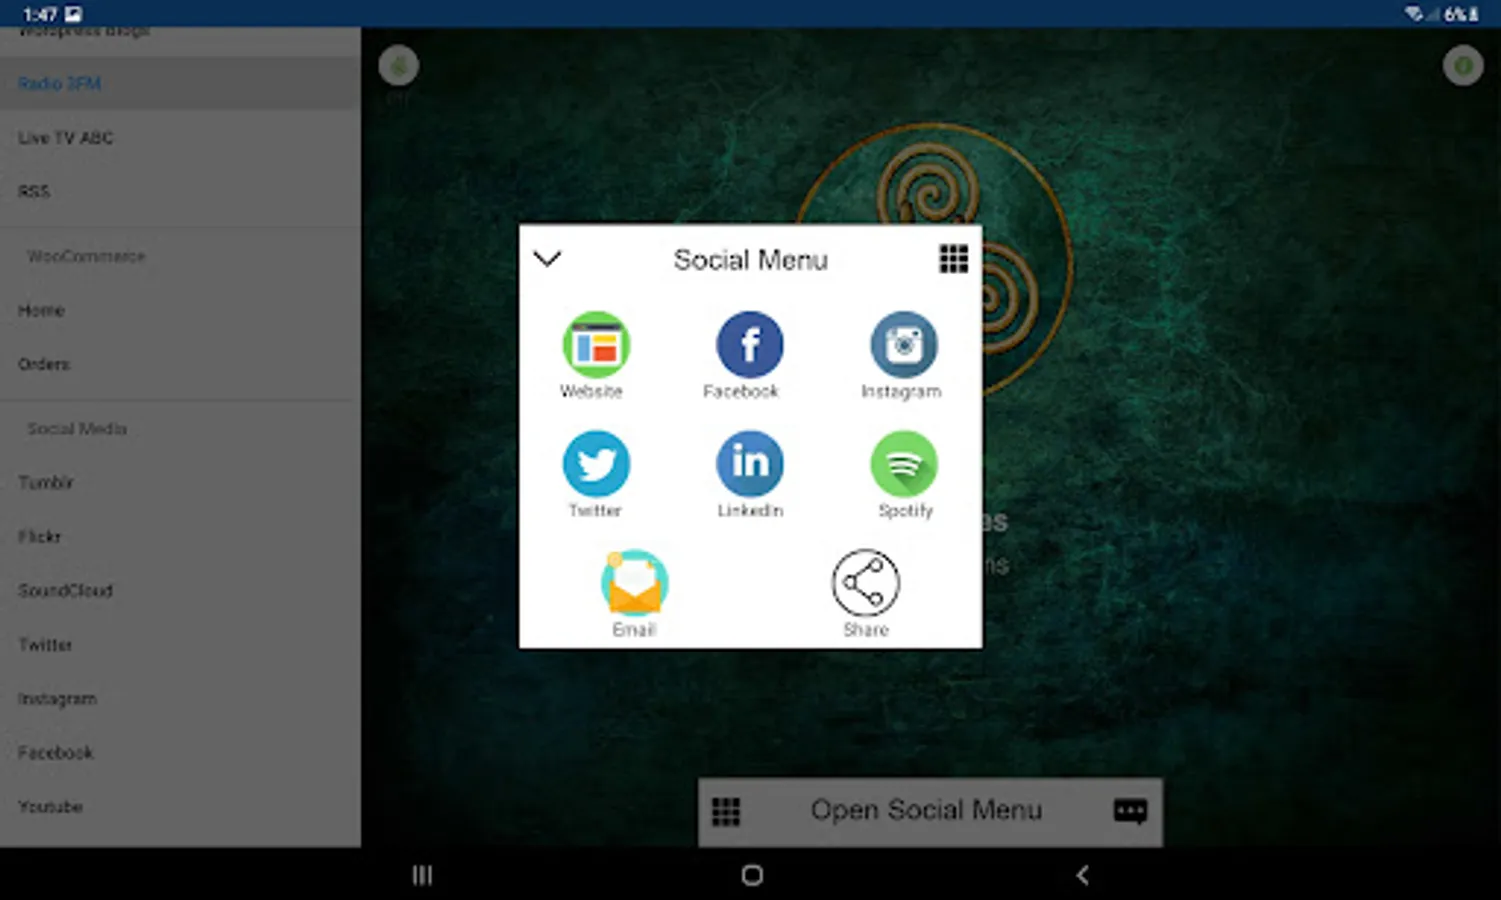Viewport: 1501px width, 900px height.
Task: Open the LinkedIn icon in Social Menu
Action: coord(749,464)
